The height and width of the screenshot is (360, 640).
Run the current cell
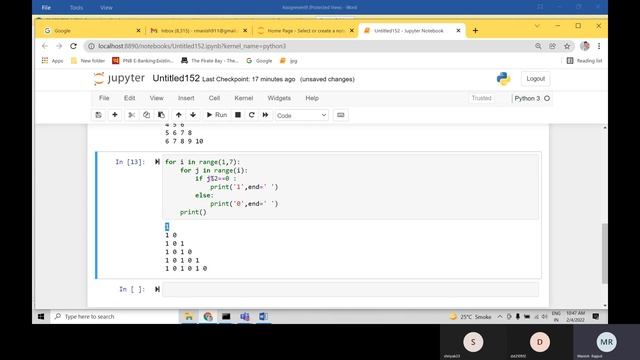[x=217, y=115]
